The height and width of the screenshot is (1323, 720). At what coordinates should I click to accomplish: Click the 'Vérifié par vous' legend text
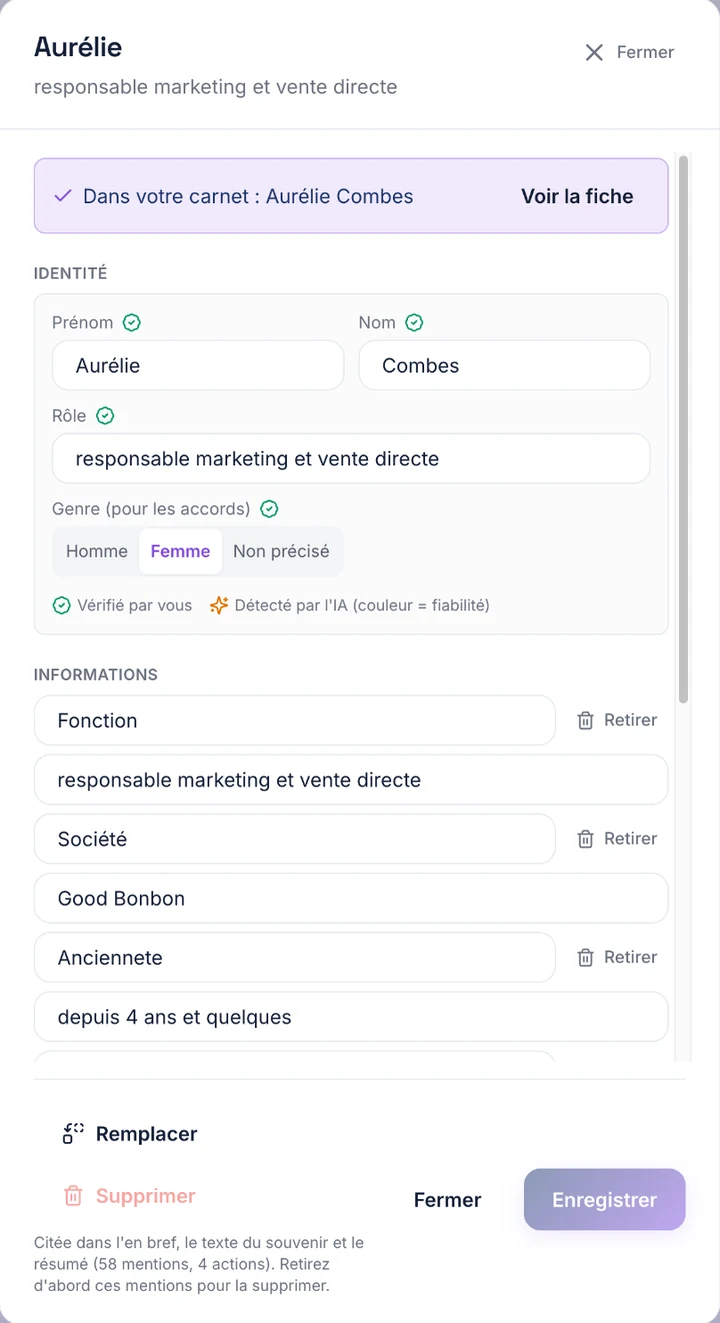tap(135, 605)
